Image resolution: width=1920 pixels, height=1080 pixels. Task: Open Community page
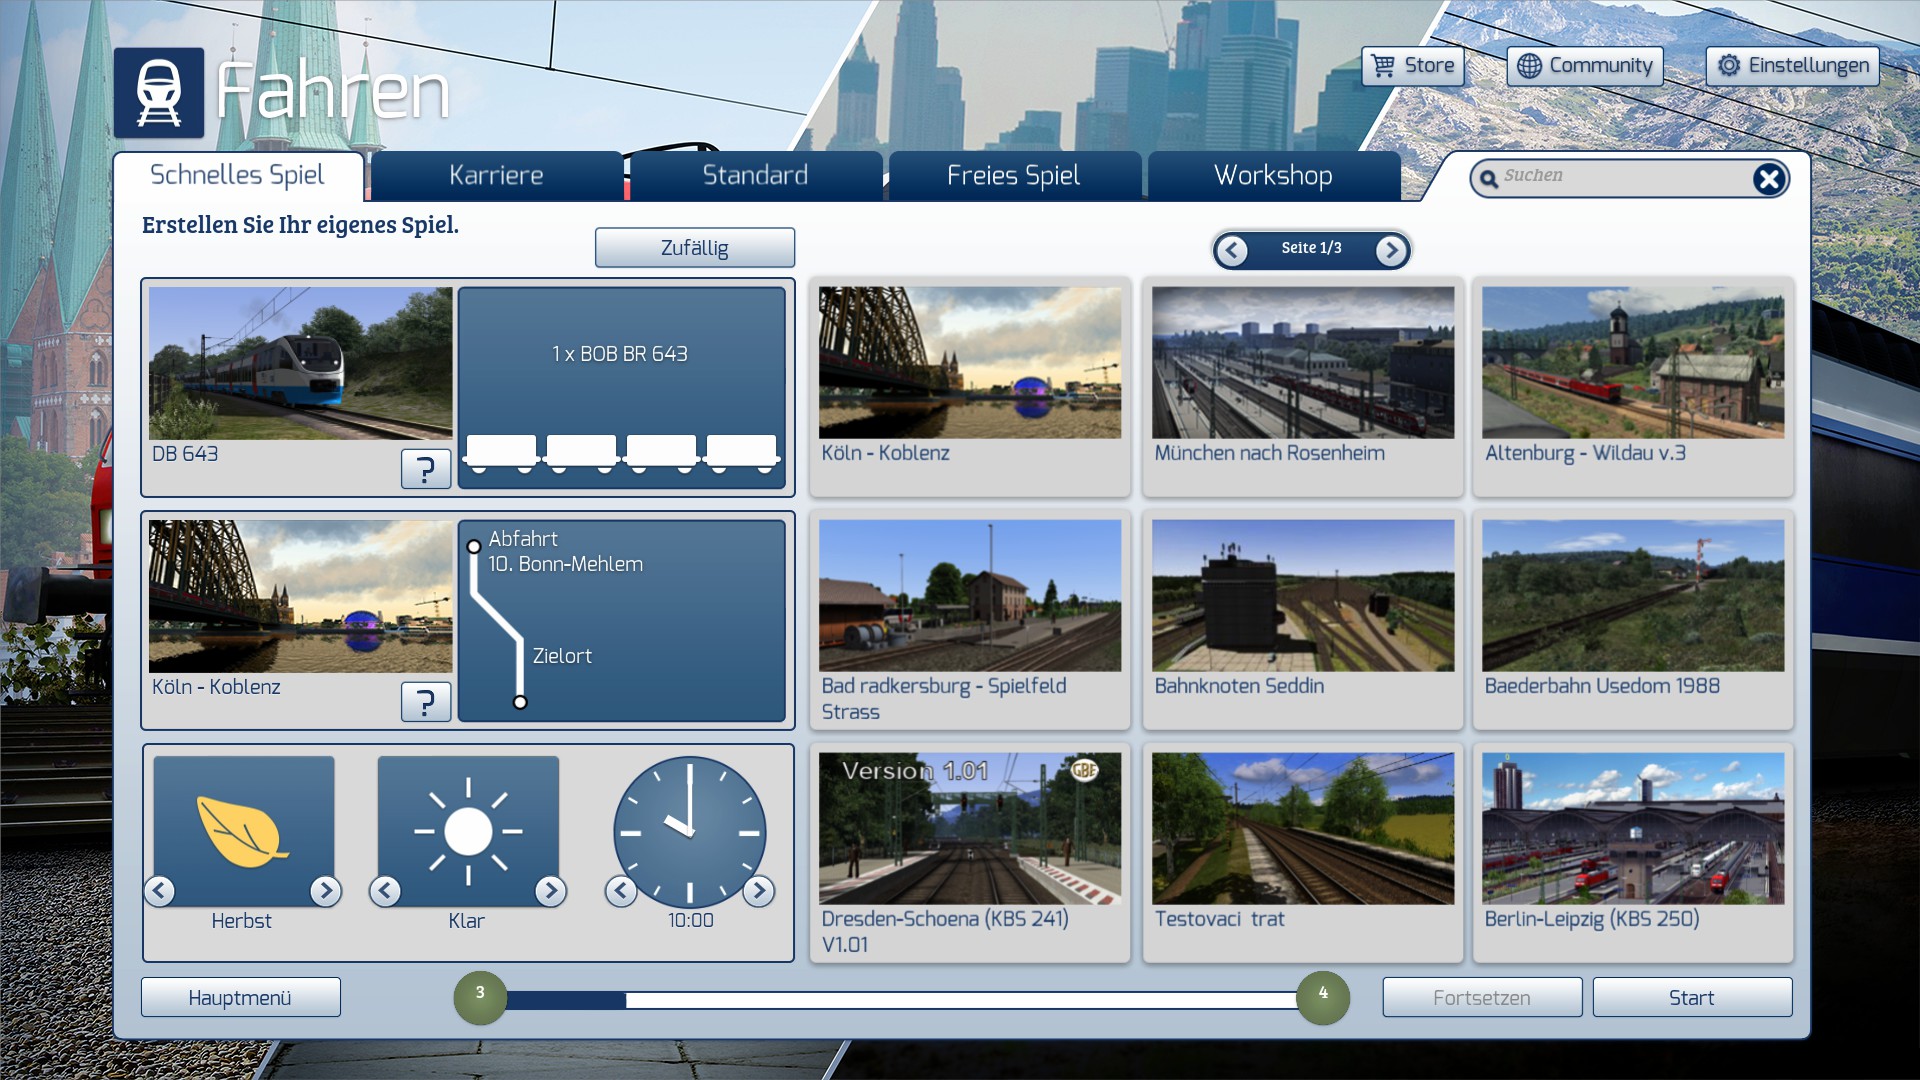click(x=1584, y=66)
